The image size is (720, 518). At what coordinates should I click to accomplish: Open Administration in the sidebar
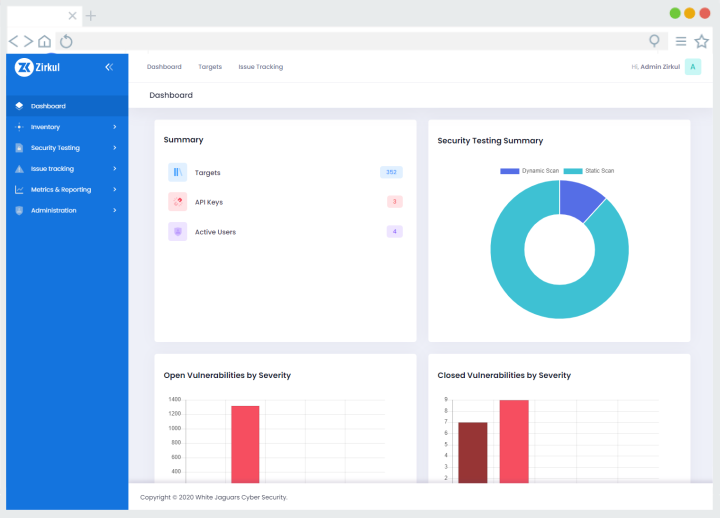pos(67,210)
